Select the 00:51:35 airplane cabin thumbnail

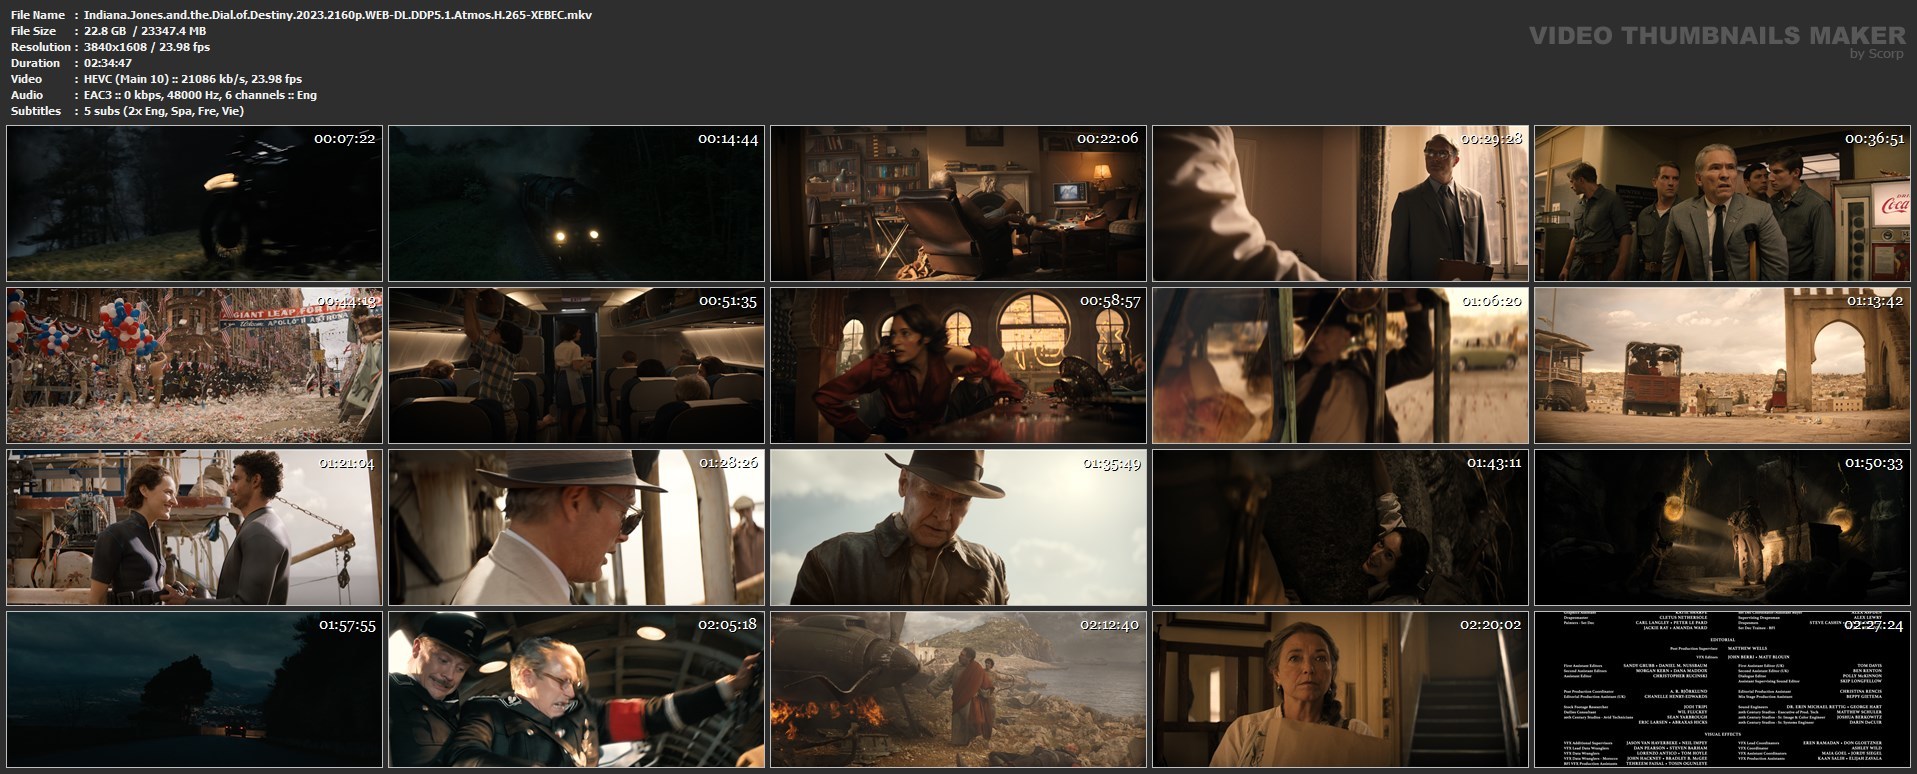tap(576, 365)
